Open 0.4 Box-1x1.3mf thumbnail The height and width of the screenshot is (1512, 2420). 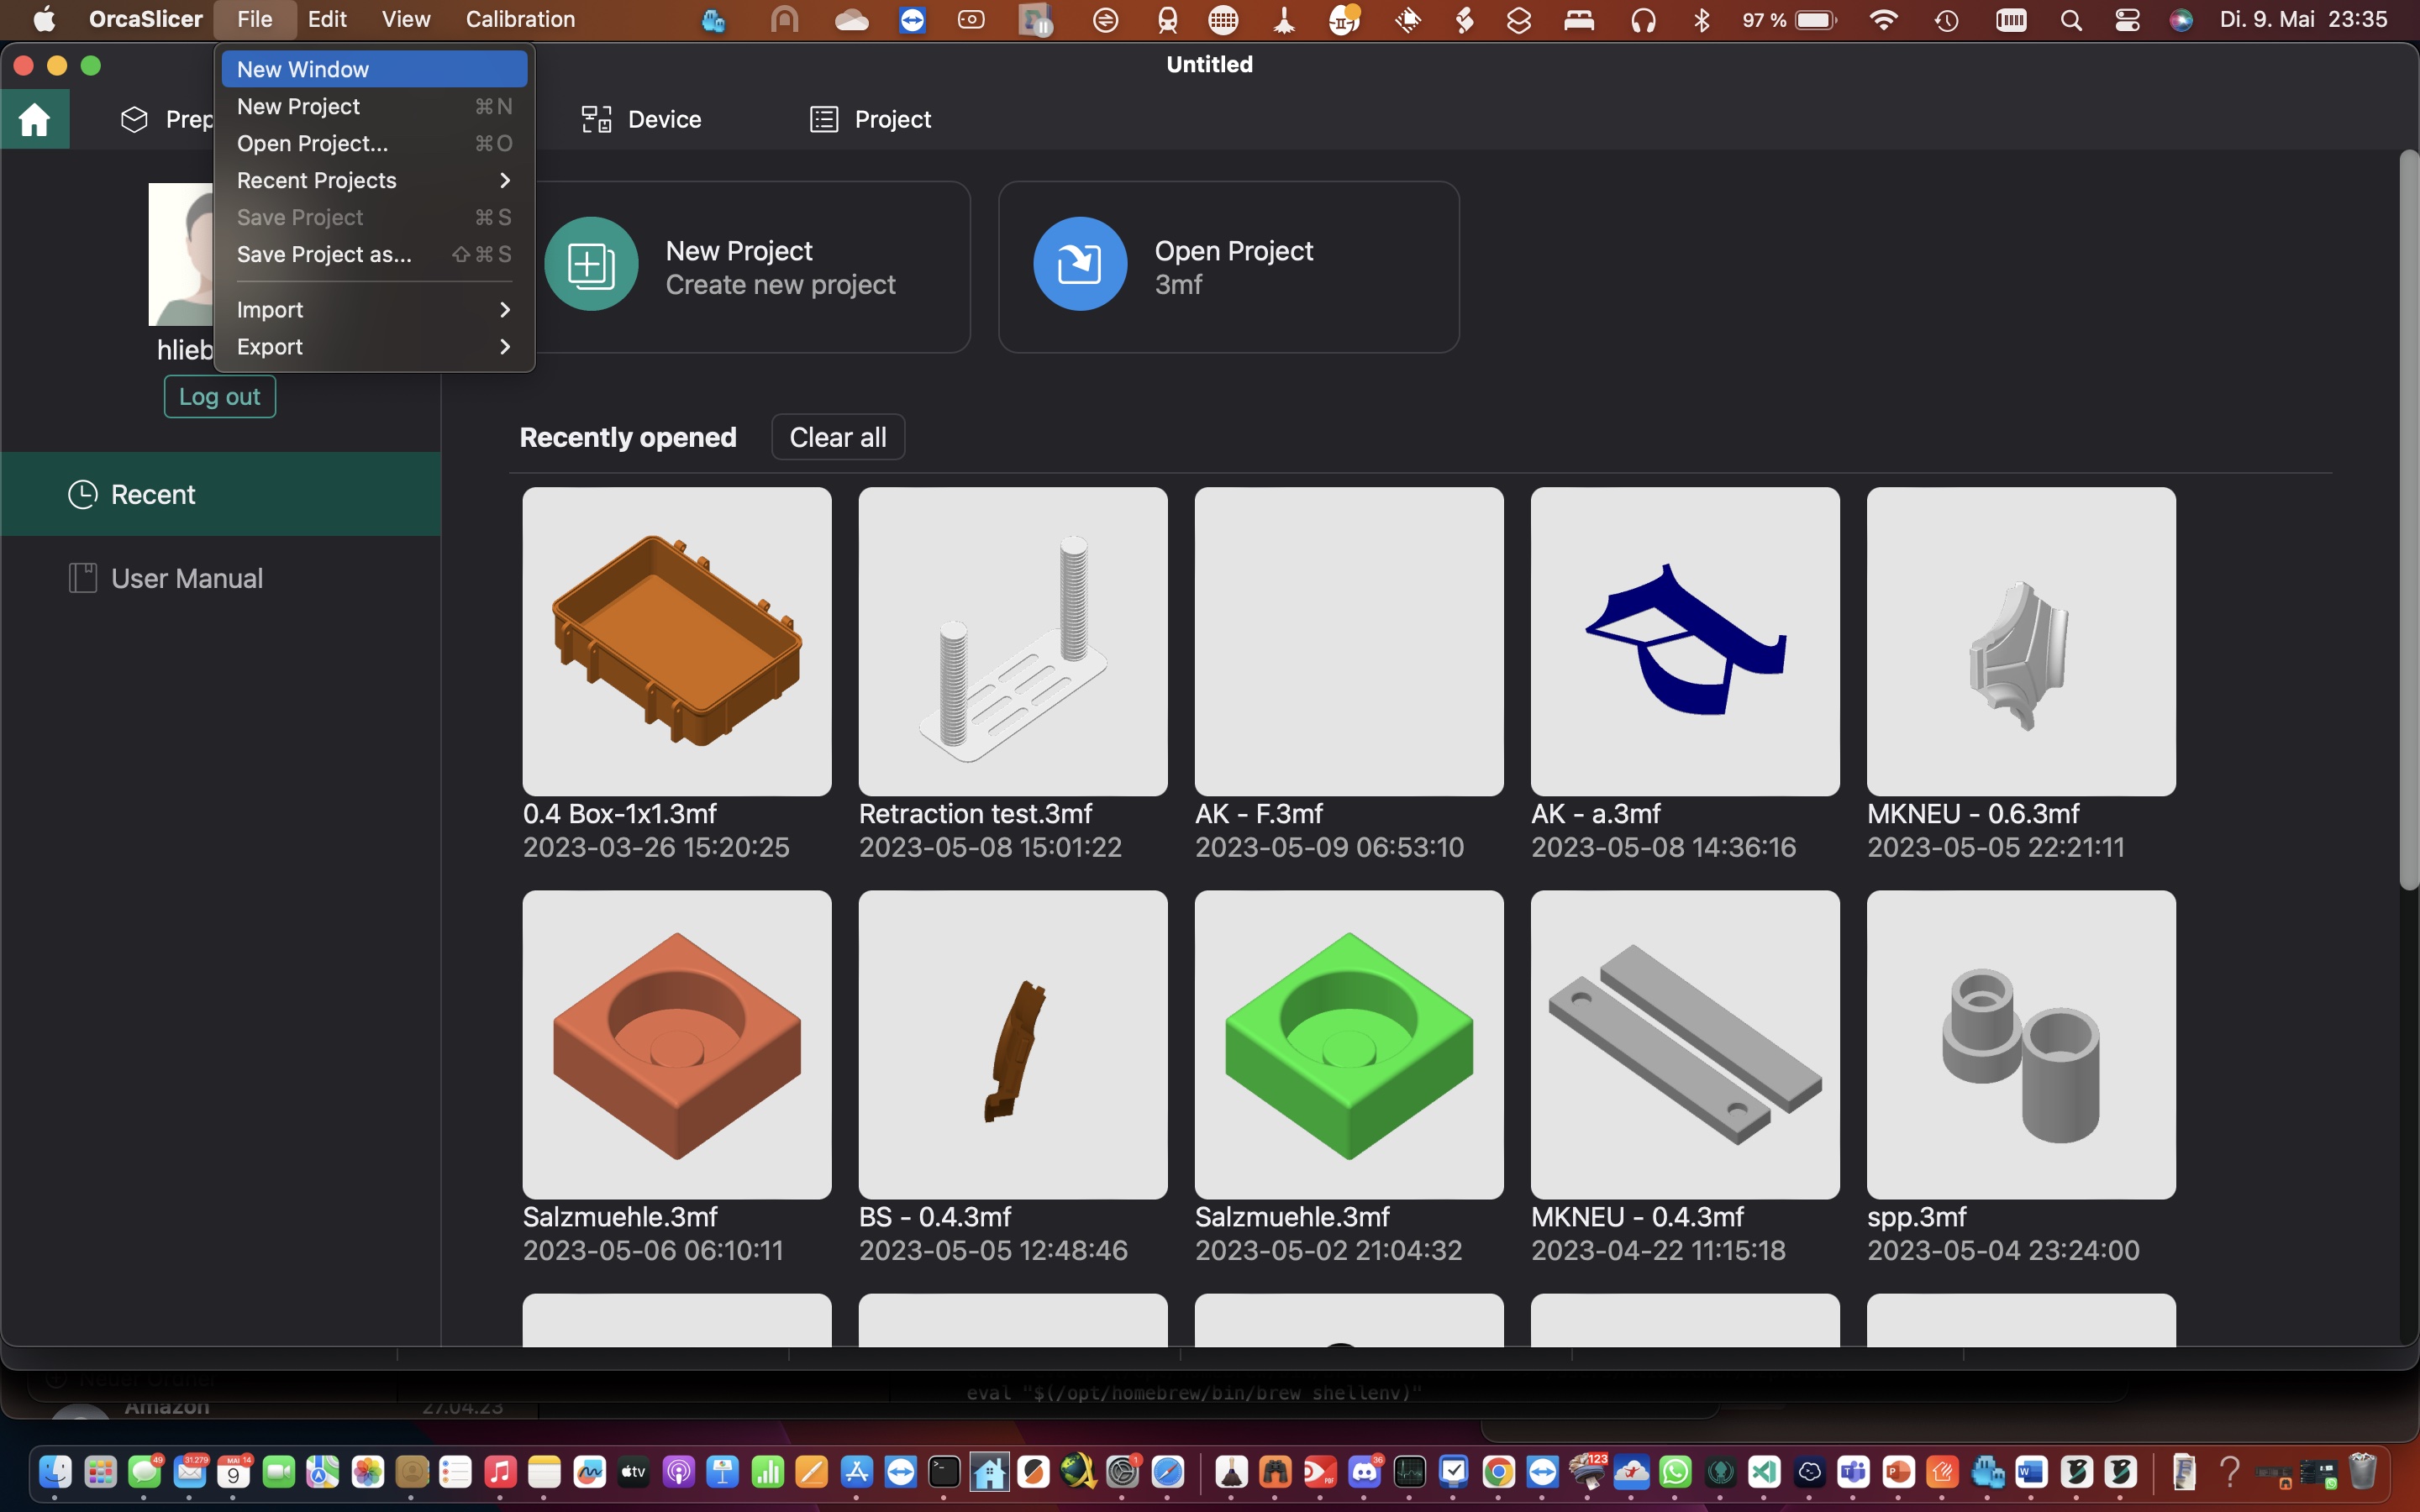coord(677,641)
